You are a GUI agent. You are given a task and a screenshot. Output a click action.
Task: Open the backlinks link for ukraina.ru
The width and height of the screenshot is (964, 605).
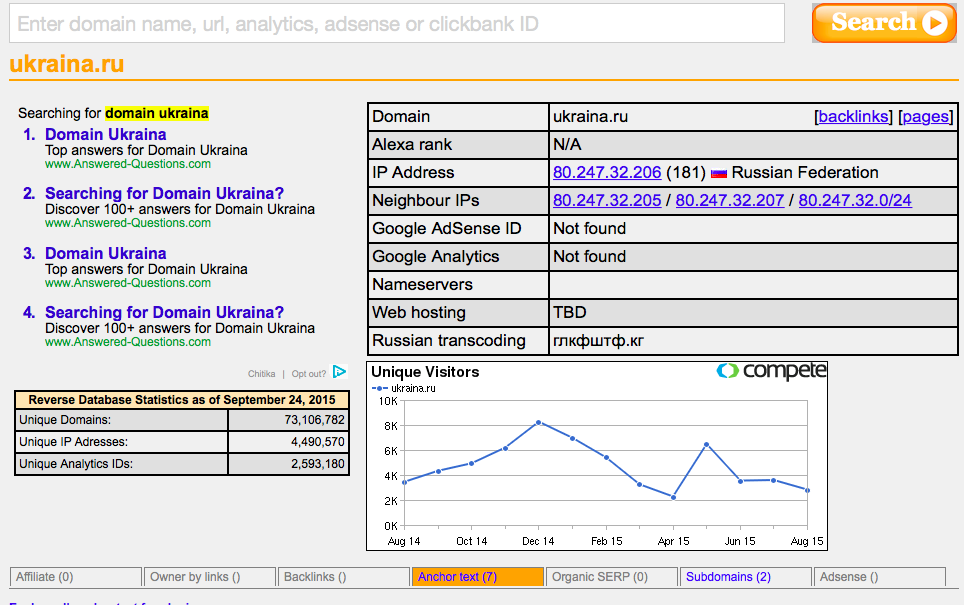coord(853,117)
